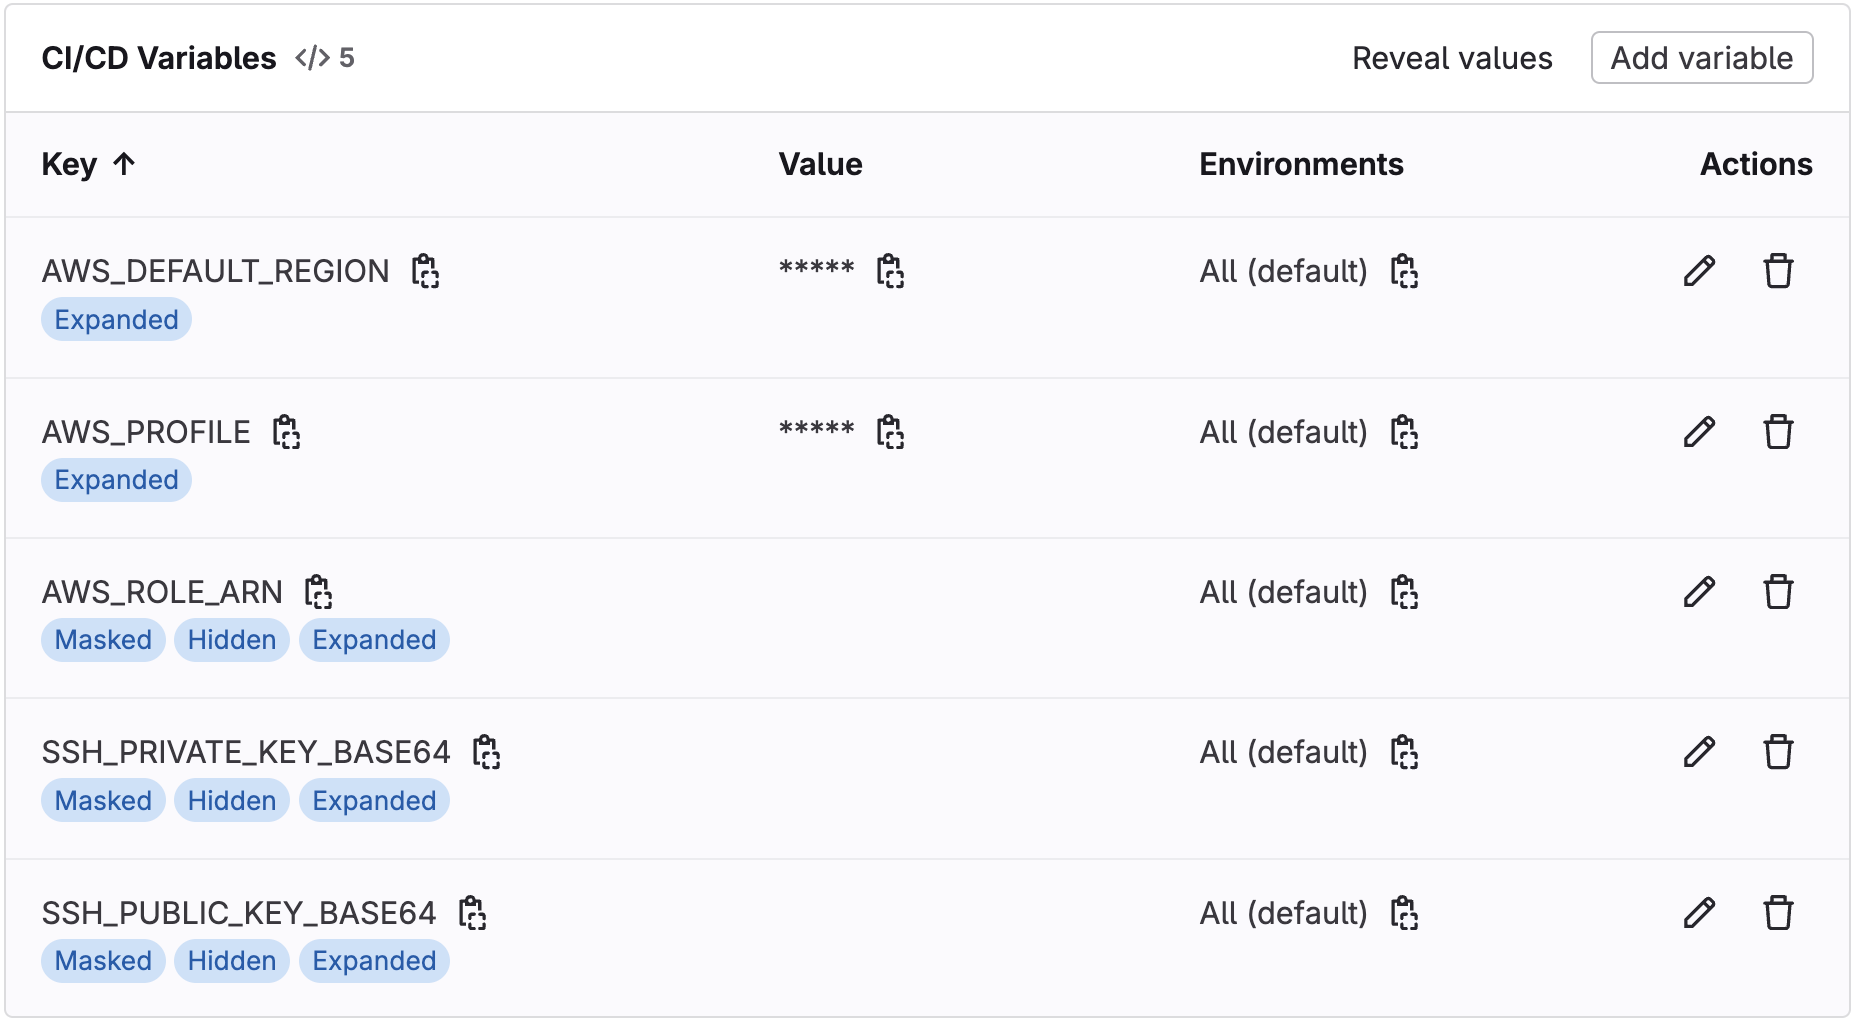
Task: Copy the masked value of AWS_DEFAULT_REGION
Action: click(x=891, y=271)
